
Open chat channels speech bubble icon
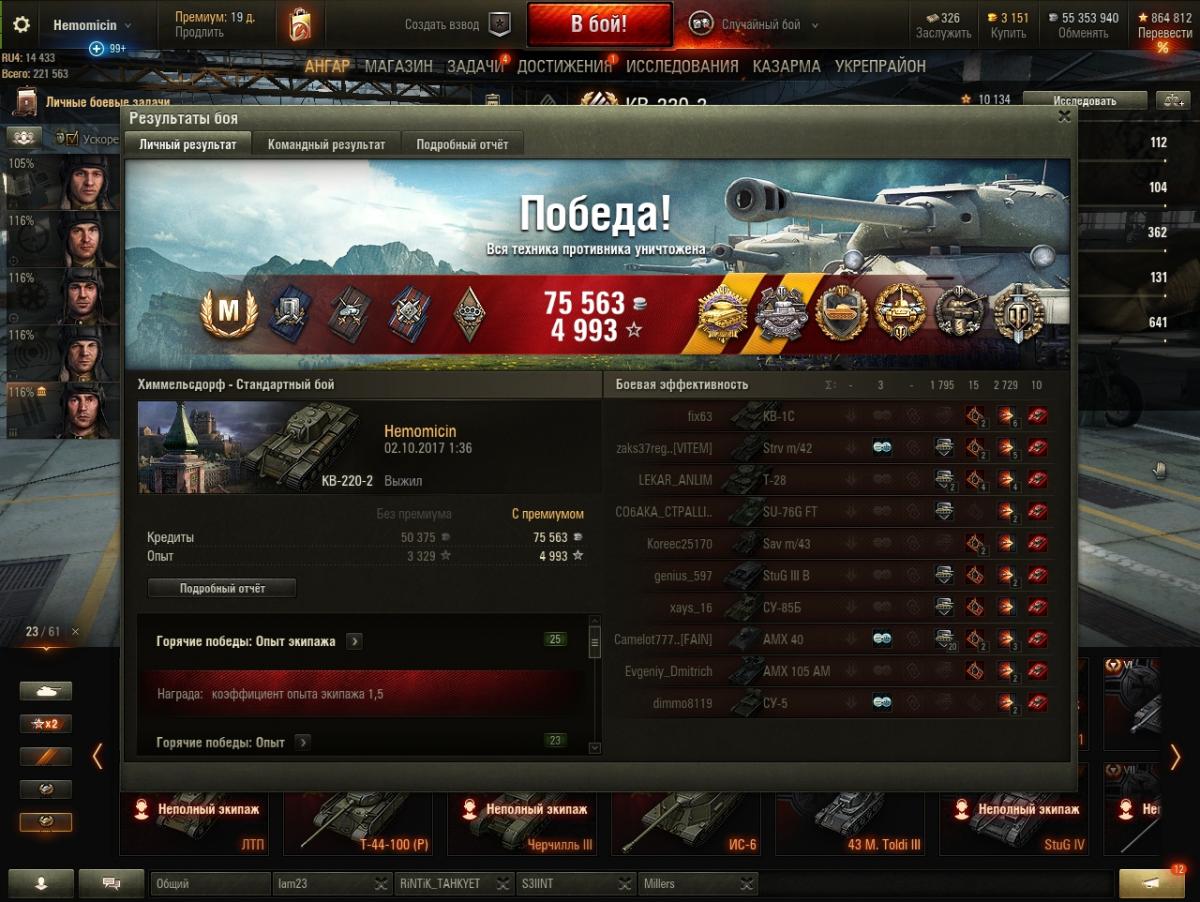[x=111, y=883]
